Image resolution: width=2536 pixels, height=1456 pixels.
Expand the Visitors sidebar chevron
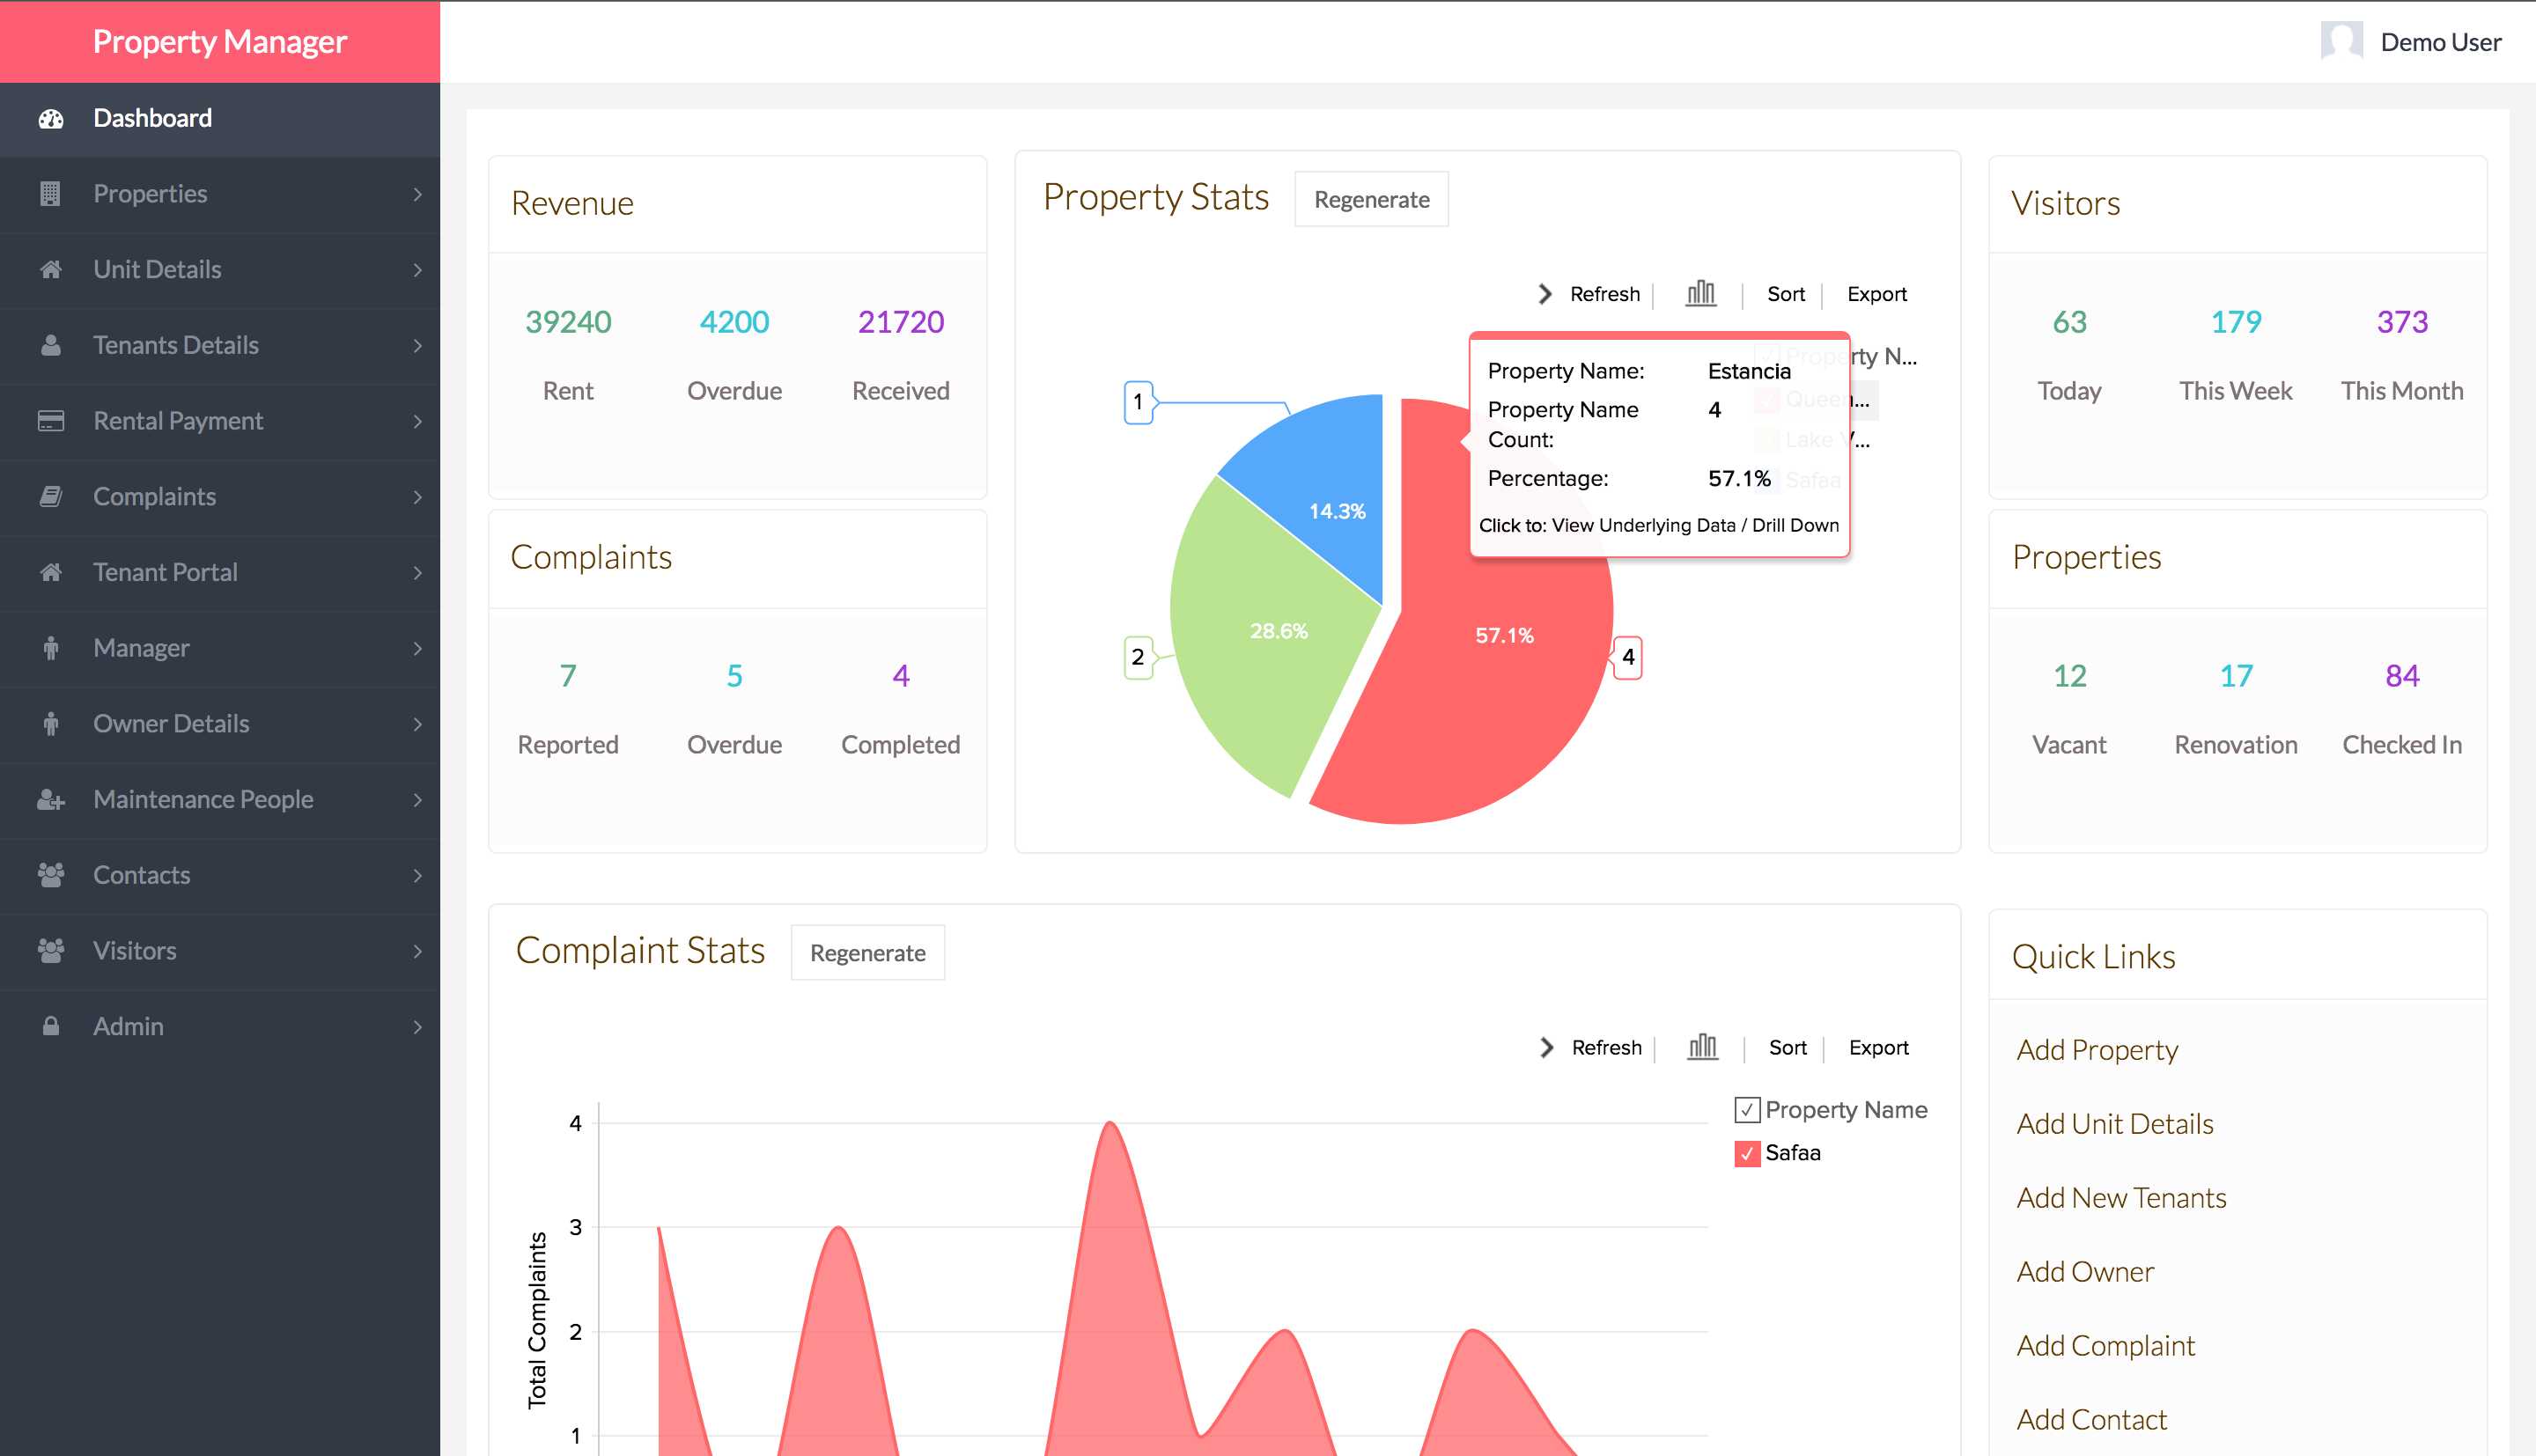(417, 951)
